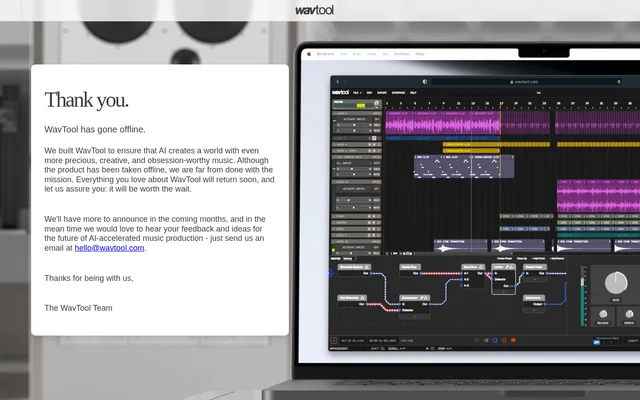Click the Create Preset button
Image resolution: width=640 pixels, height=400 pixels.
[504, 258]
